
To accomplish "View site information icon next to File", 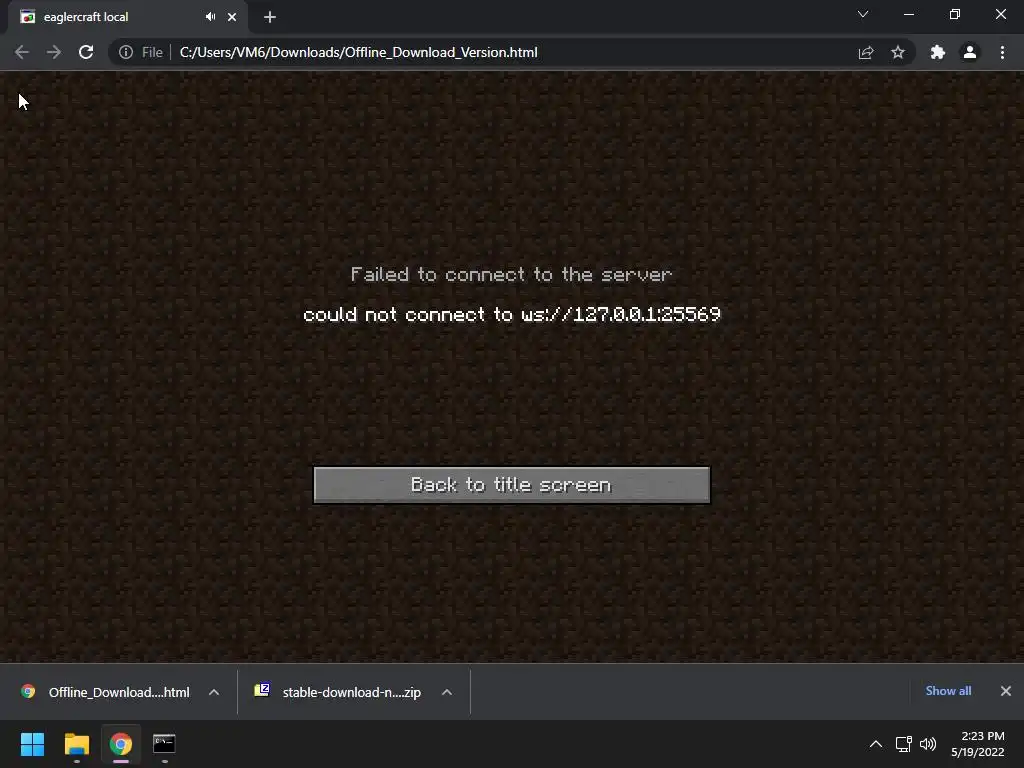I will [125, 52].
